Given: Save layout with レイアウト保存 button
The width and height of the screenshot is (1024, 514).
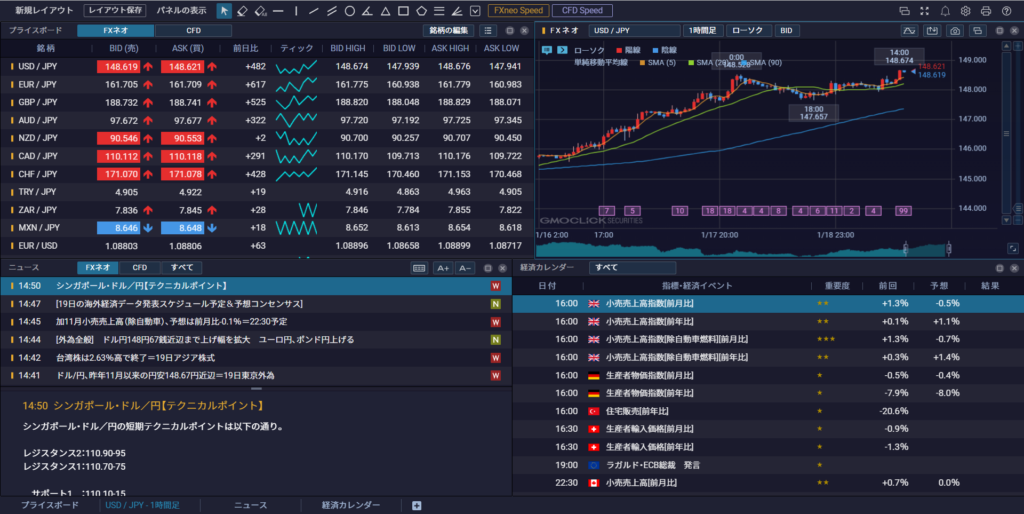Looking at the screenshot, I should (115, 10).
